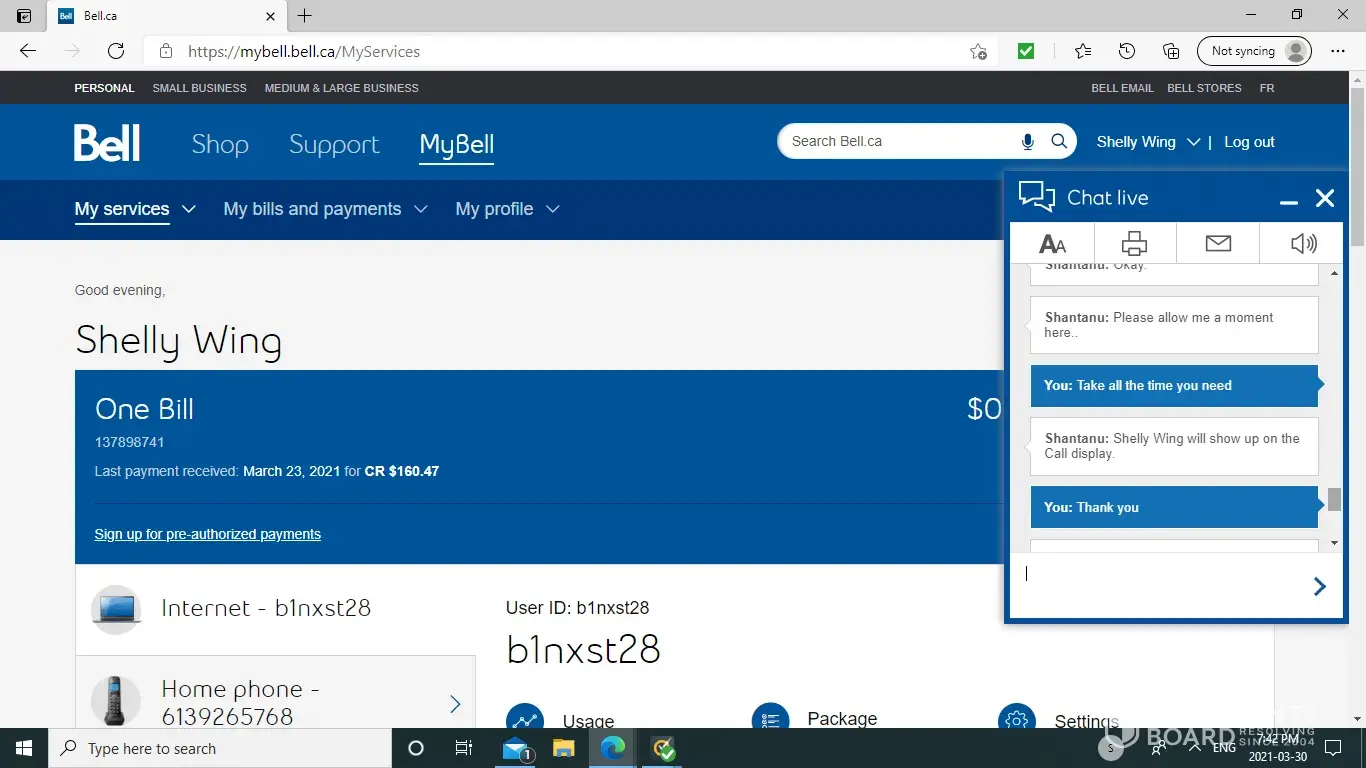
Task: Open Task View on the taskbar
Action: click(x=464, y=748)
